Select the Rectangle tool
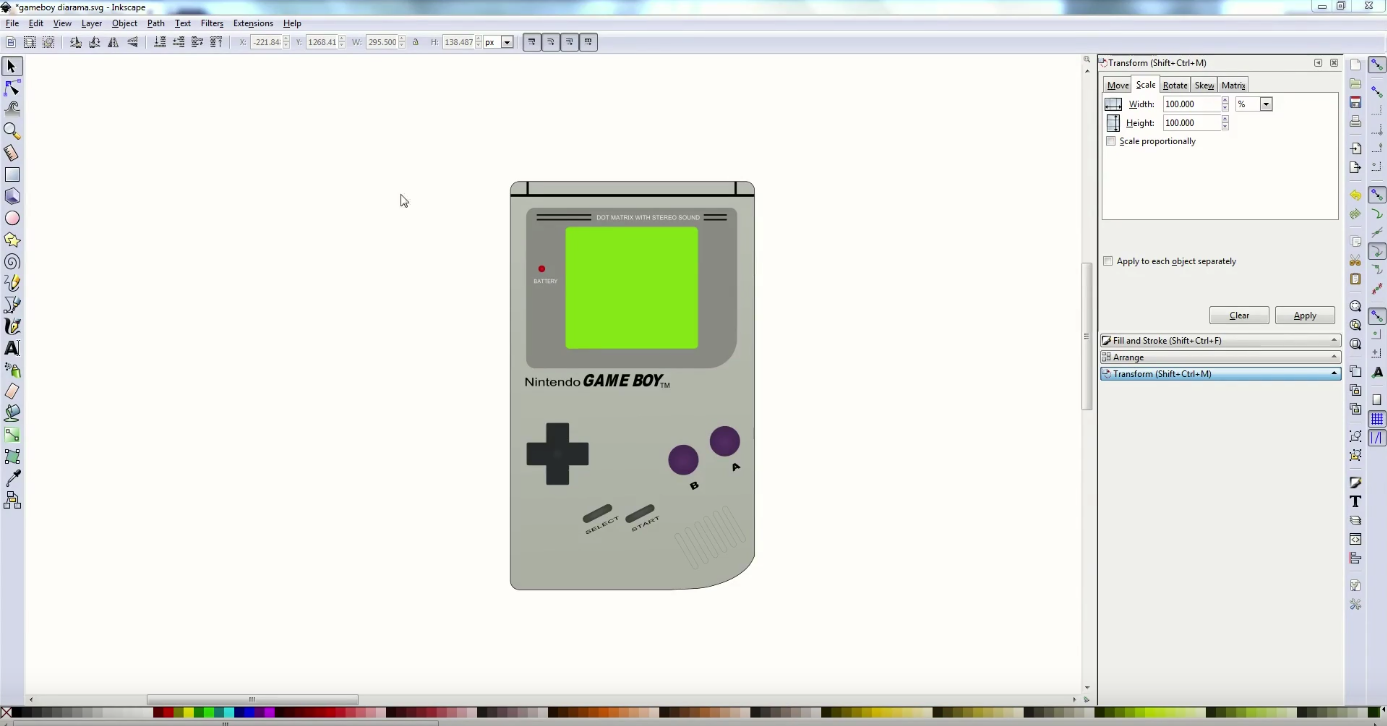 tap(12, 175)
